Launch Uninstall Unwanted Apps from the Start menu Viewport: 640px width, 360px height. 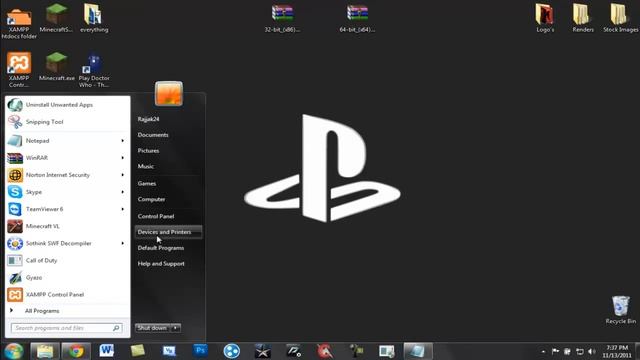[x=68, y=105]
